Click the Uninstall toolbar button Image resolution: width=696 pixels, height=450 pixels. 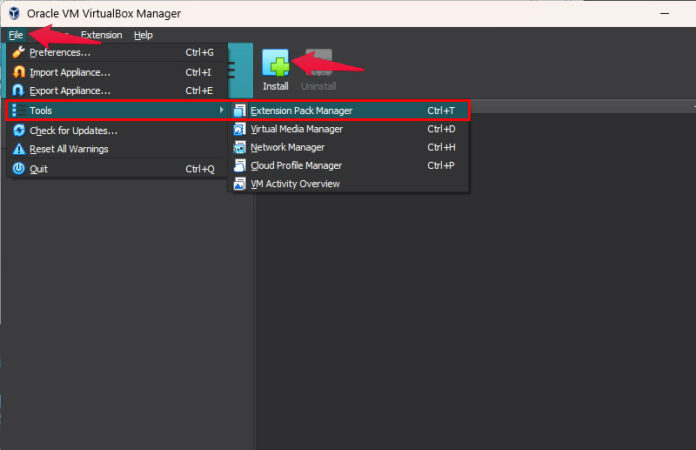[x=319, y=71]
